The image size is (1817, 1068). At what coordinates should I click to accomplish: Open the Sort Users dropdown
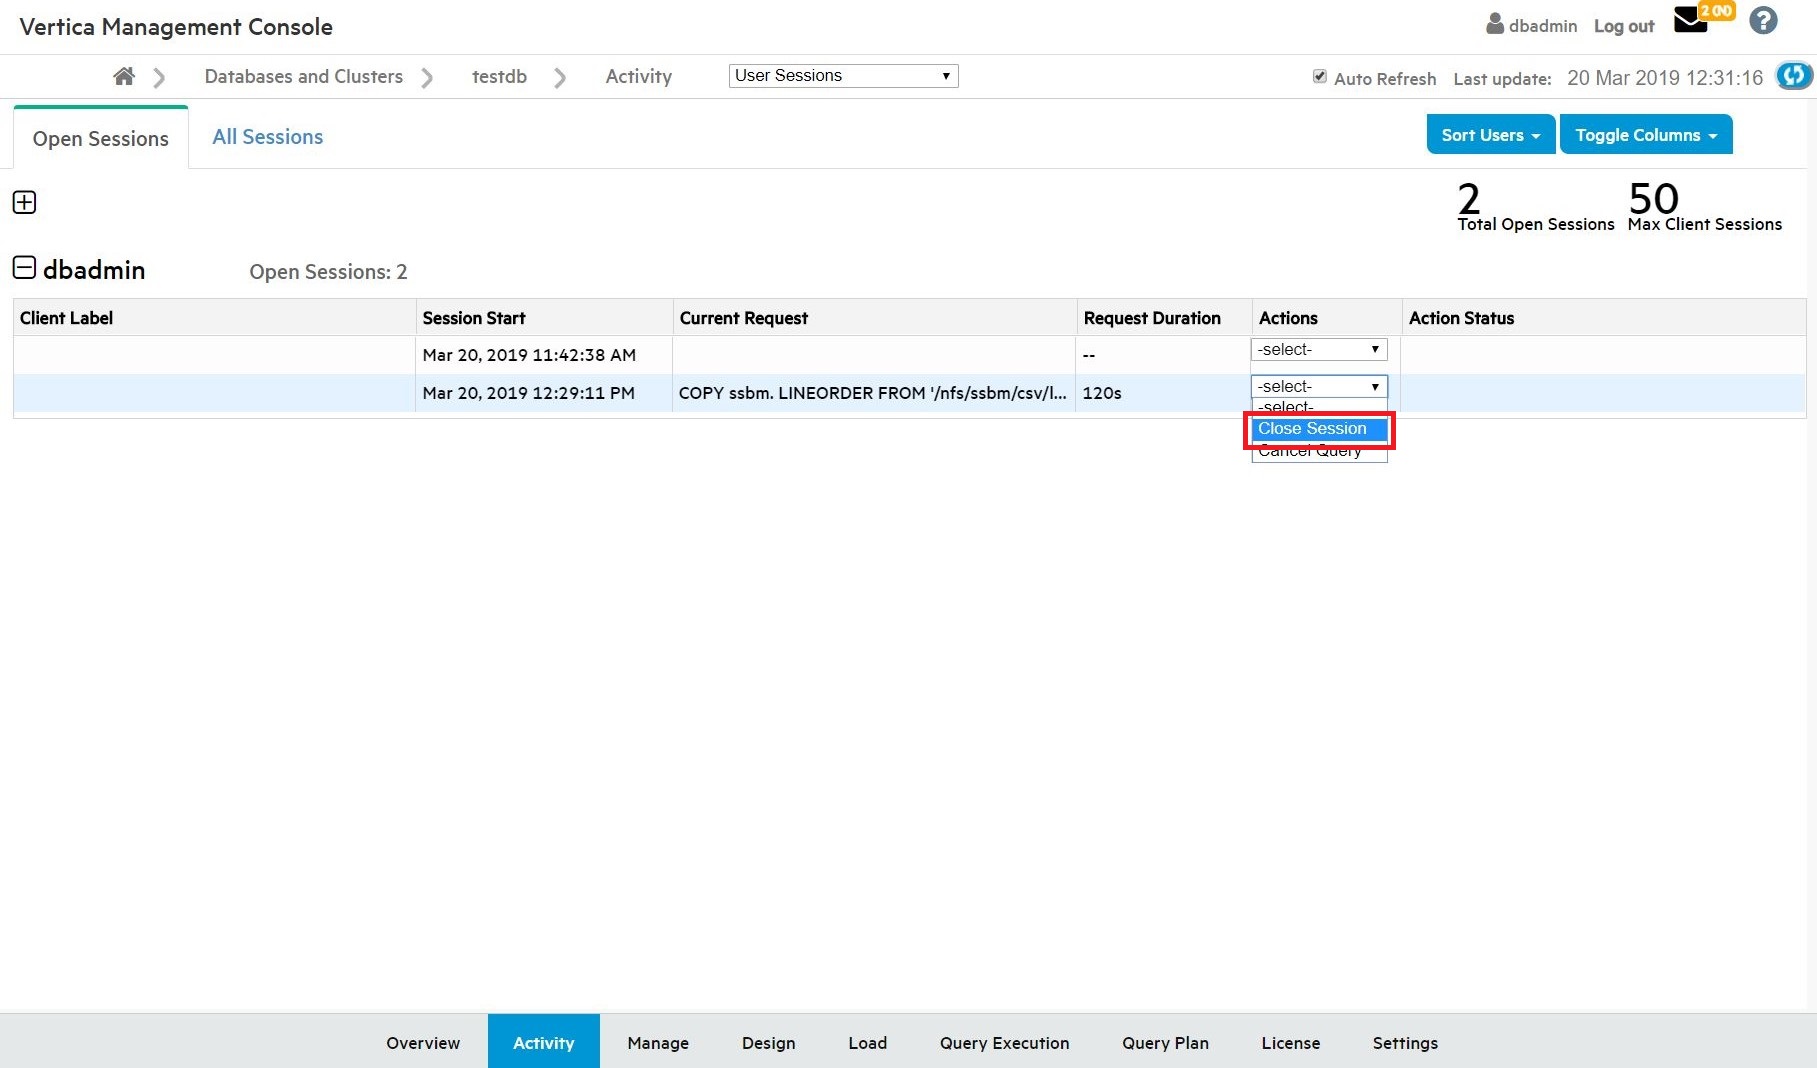(x=1490, y=135)
